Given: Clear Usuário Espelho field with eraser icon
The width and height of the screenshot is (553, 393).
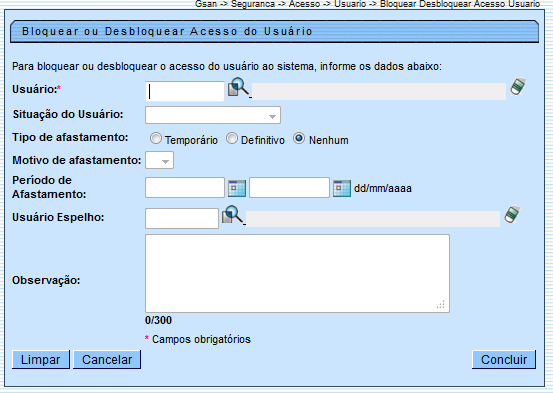Looking at the screenshot, I should (512, 214).
